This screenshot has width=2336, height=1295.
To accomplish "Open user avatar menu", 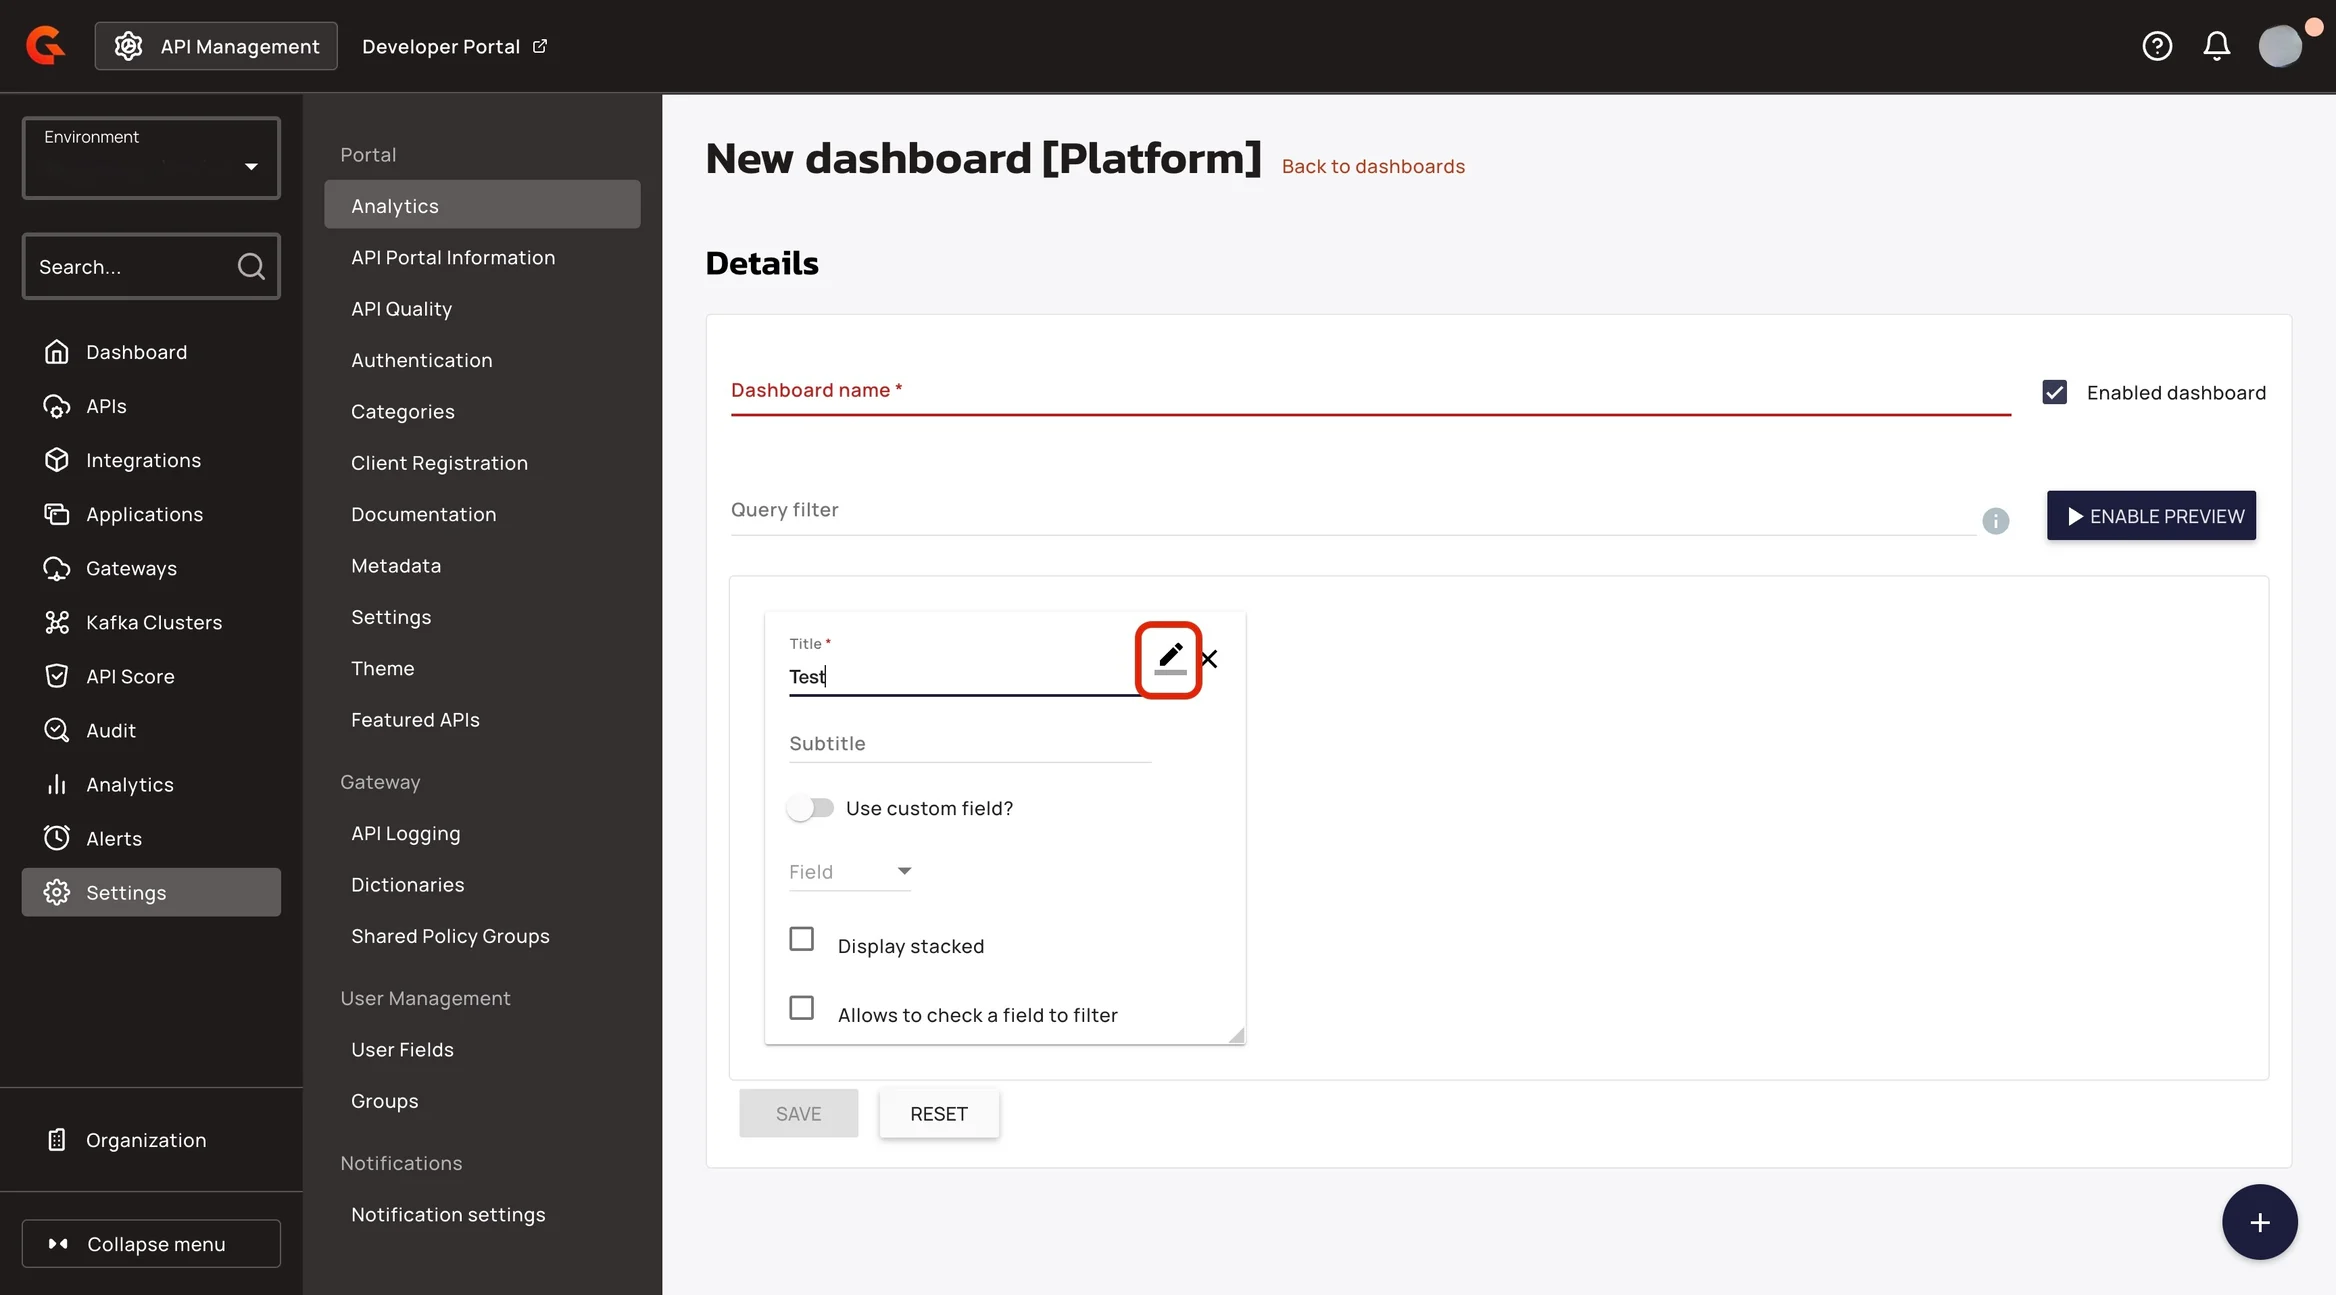I will pyautogui.click(x=2280, y=46).
